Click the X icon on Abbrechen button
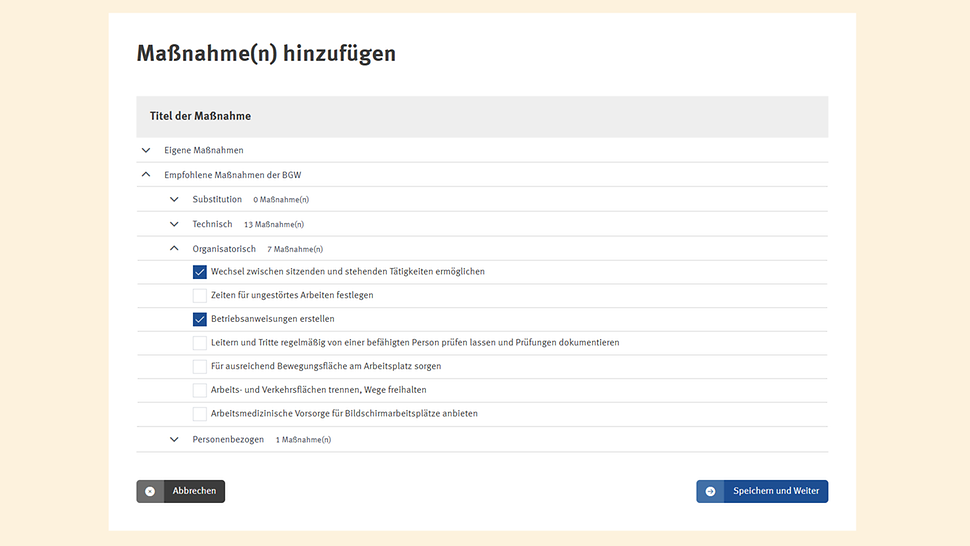The height and width of the screenshot is (546, 970). pyautogui.click(x=150, y=491)
